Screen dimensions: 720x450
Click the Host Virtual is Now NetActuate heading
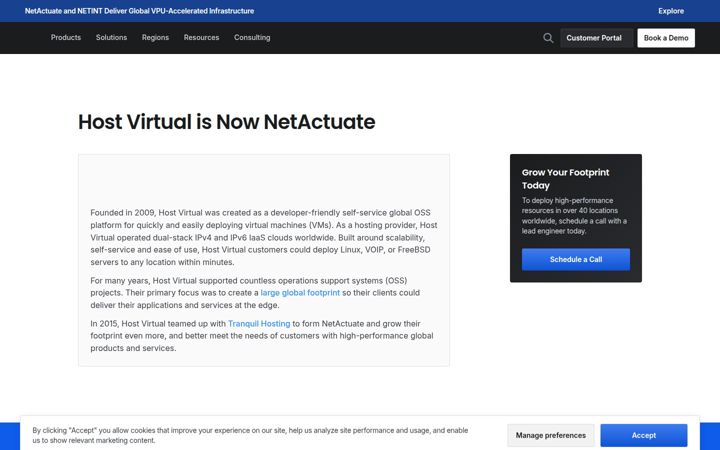226,122
